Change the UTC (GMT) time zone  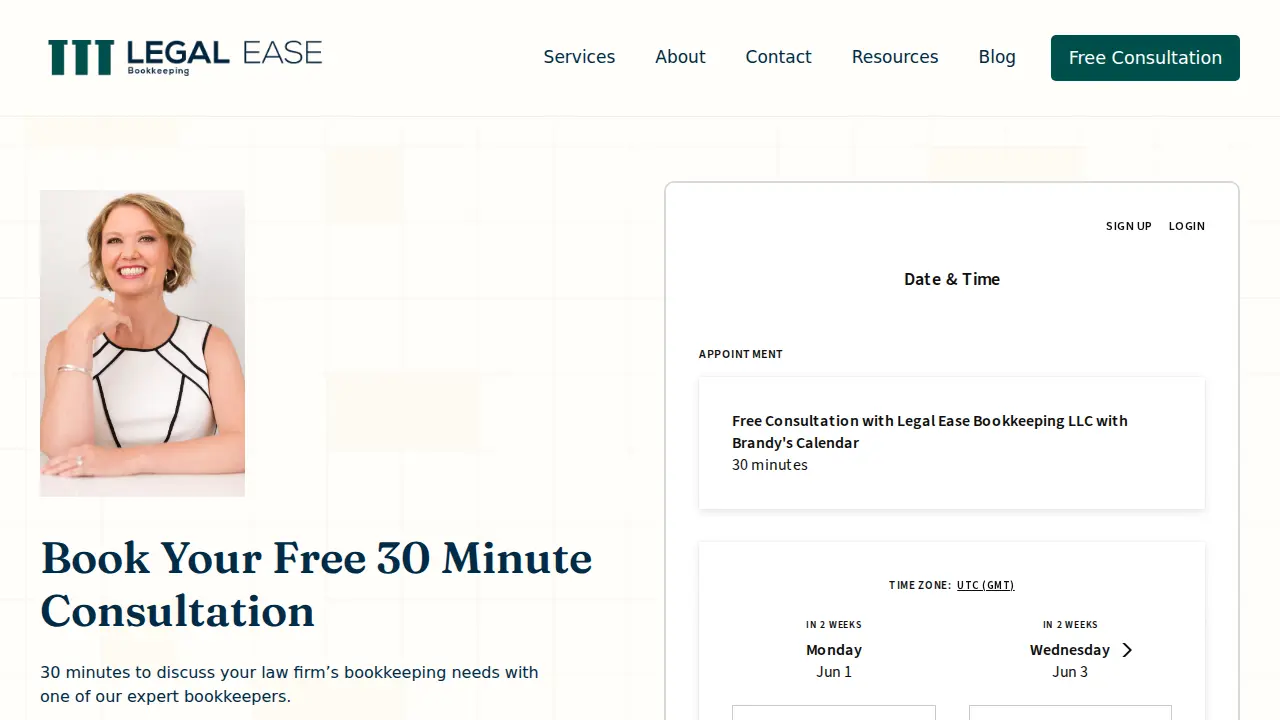pos(985,585)
